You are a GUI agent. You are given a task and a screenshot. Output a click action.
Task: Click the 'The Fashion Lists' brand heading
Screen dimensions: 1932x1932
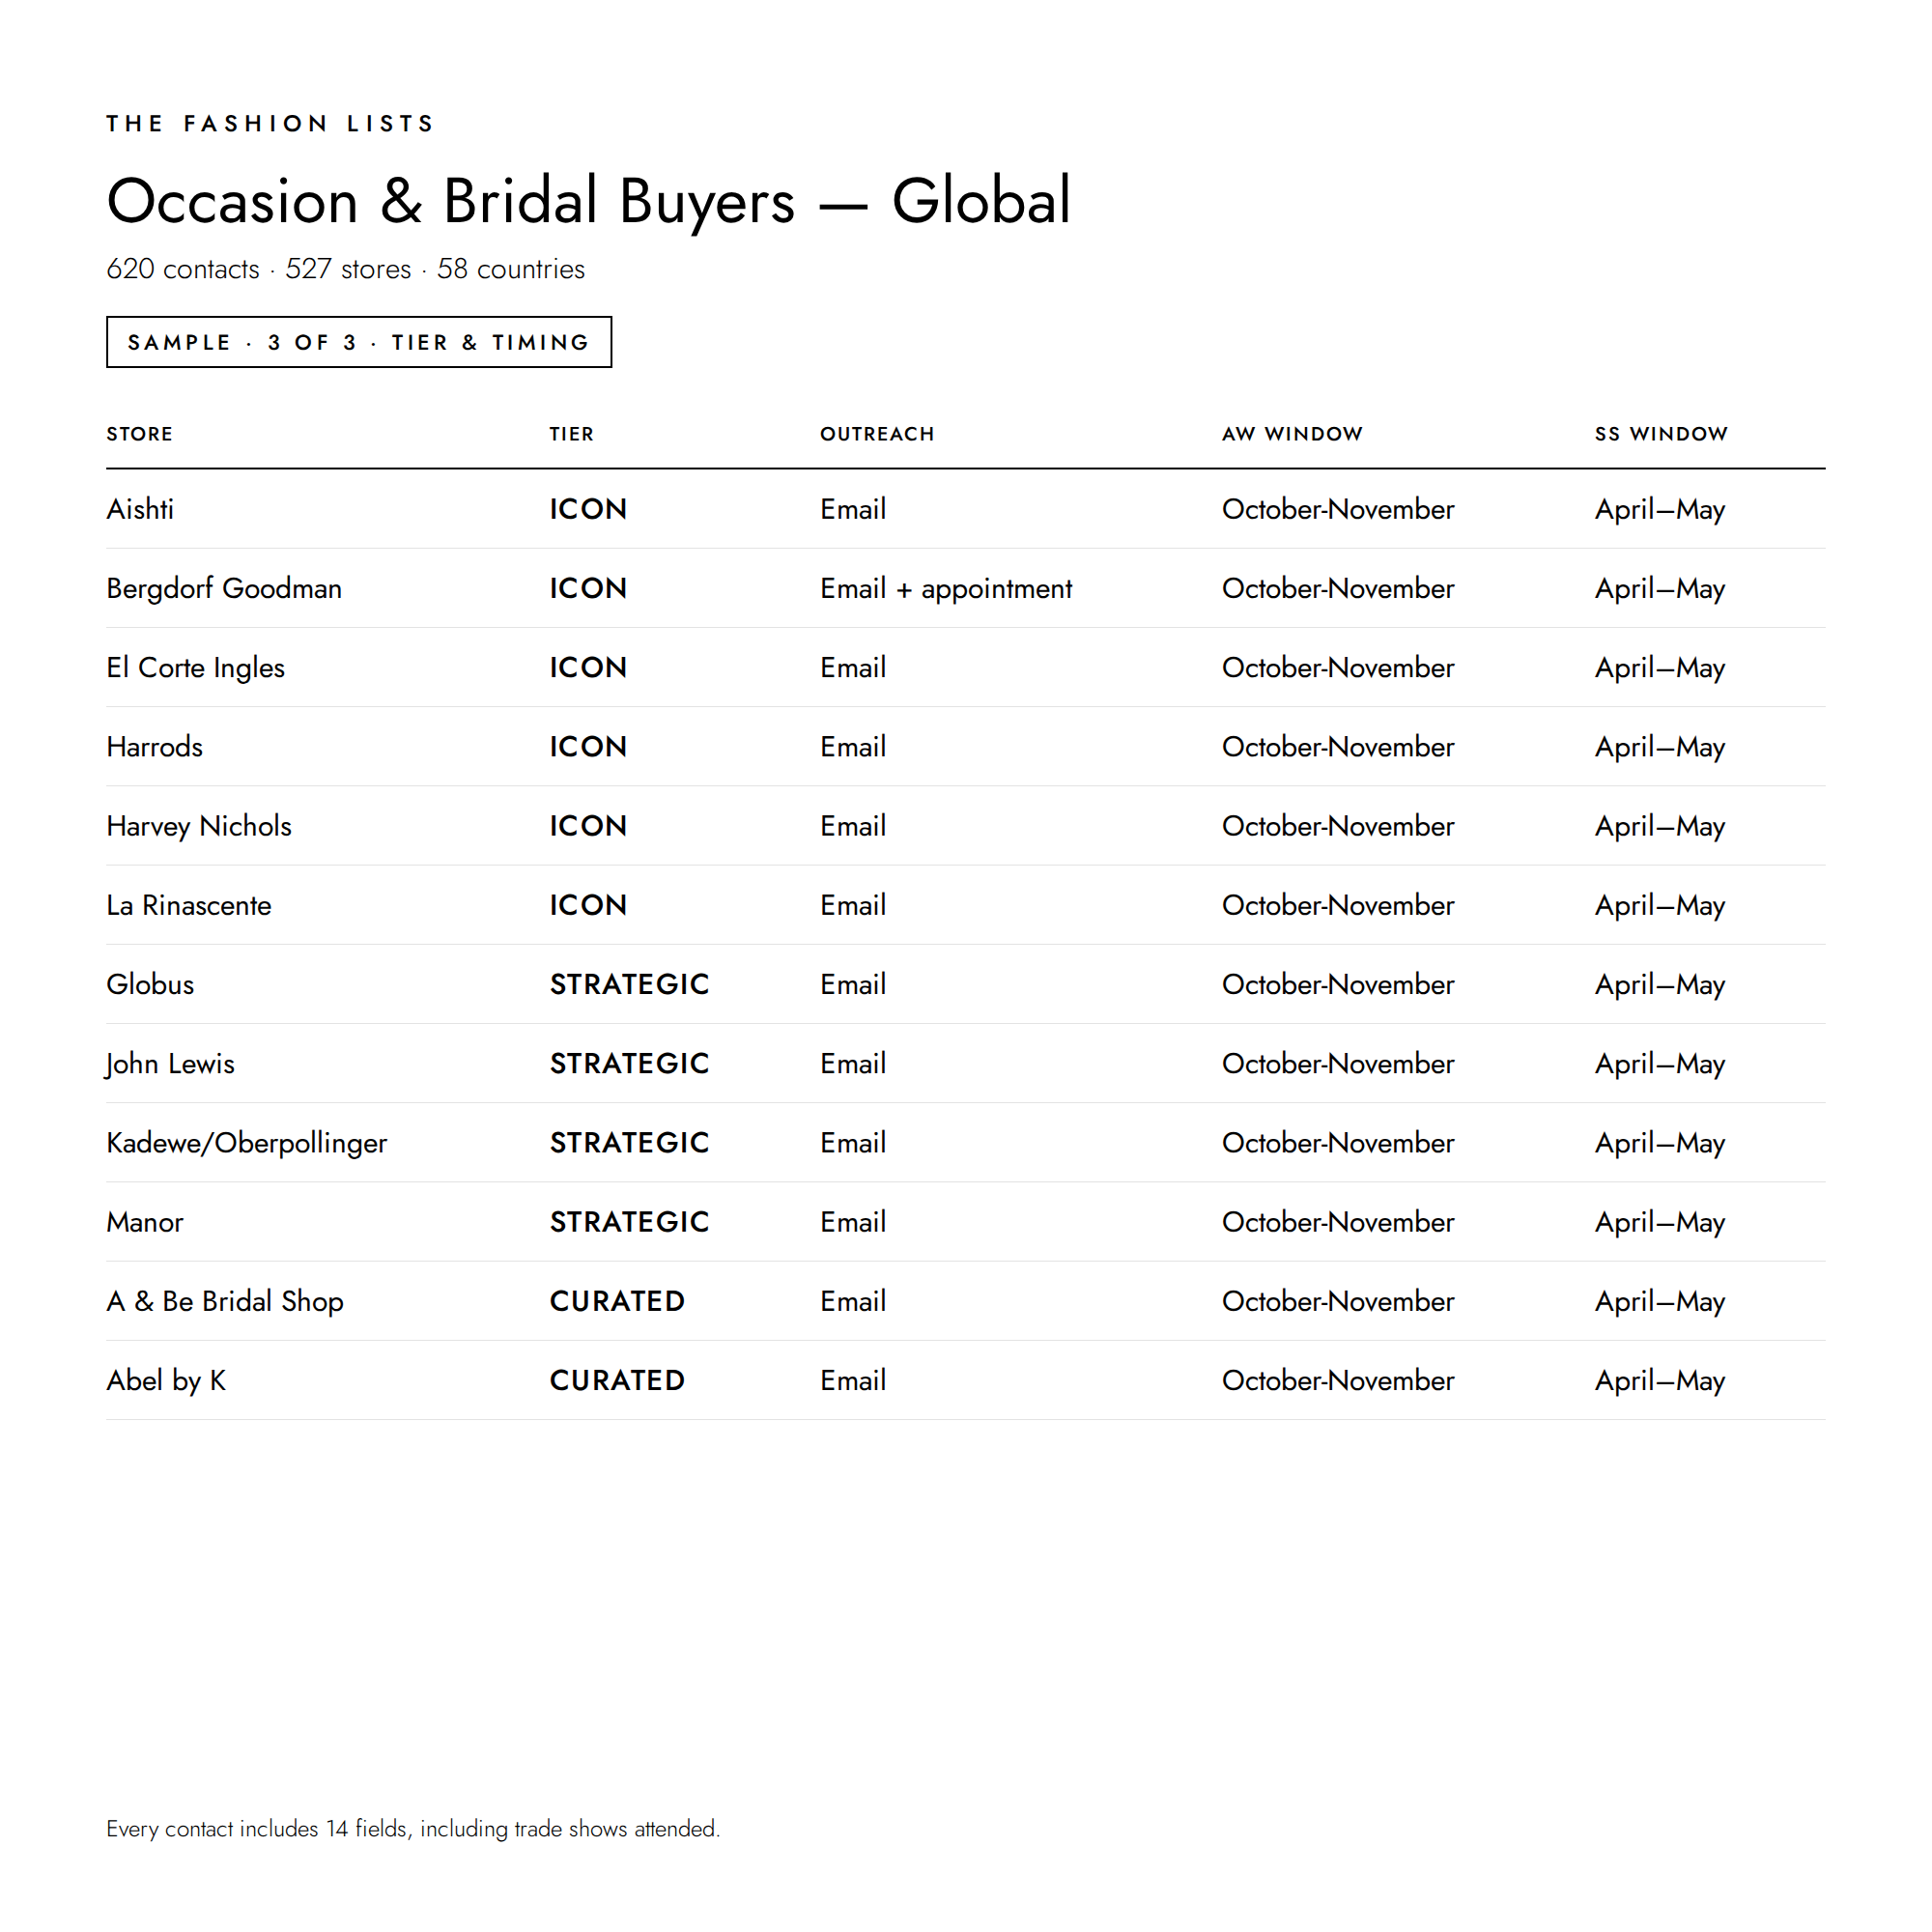pos(270,123)
